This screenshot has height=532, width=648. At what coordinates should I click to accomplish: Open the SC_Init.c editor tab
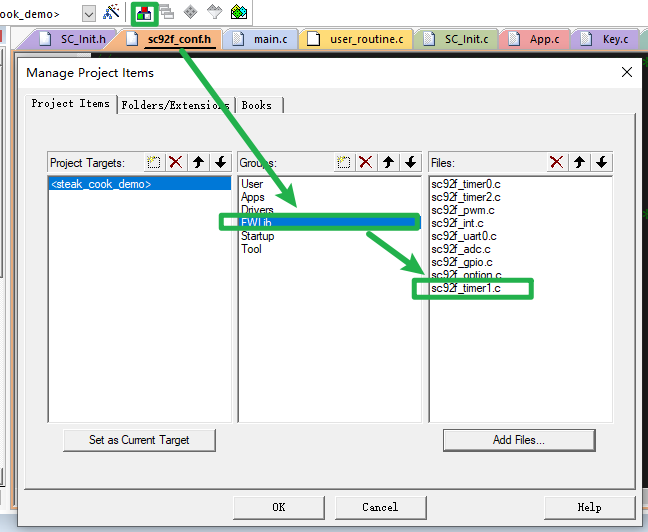coord(457,39)
